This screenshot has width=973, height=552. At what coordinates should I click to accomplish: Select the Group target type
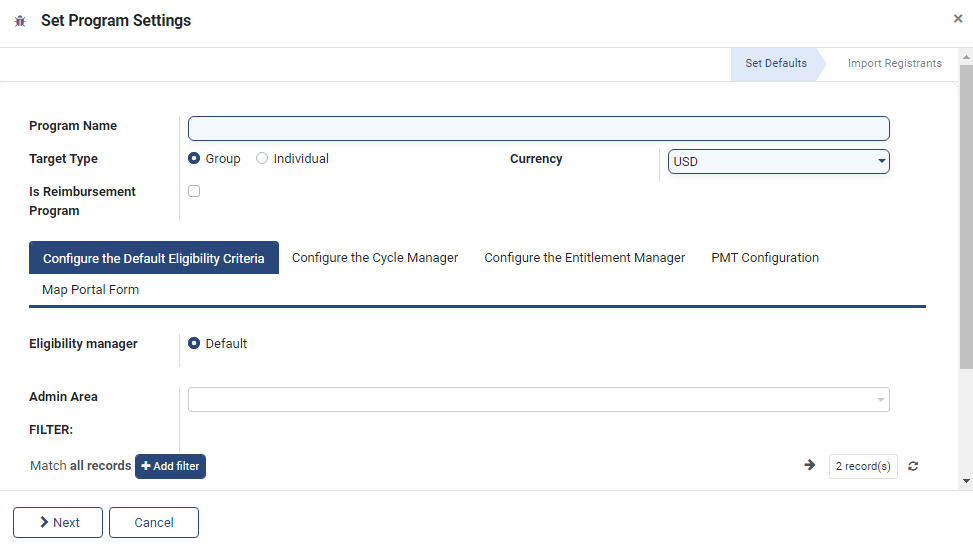195,159
